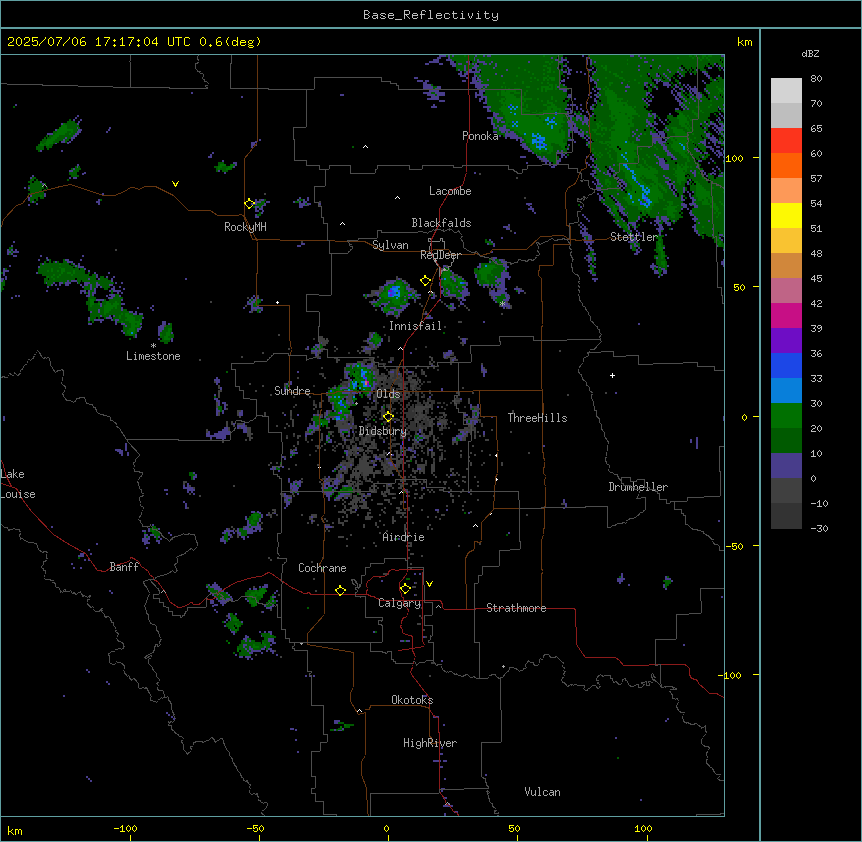Click the yellow diamond marker above Calgary
The image size is (862, 842).
pos(405,589)
